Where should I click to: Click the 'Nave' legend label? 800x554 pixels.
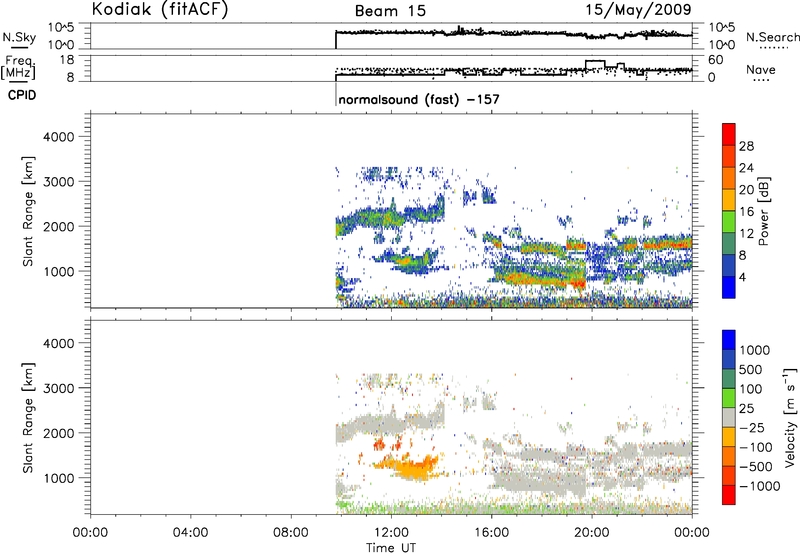[x=760, y=69]
